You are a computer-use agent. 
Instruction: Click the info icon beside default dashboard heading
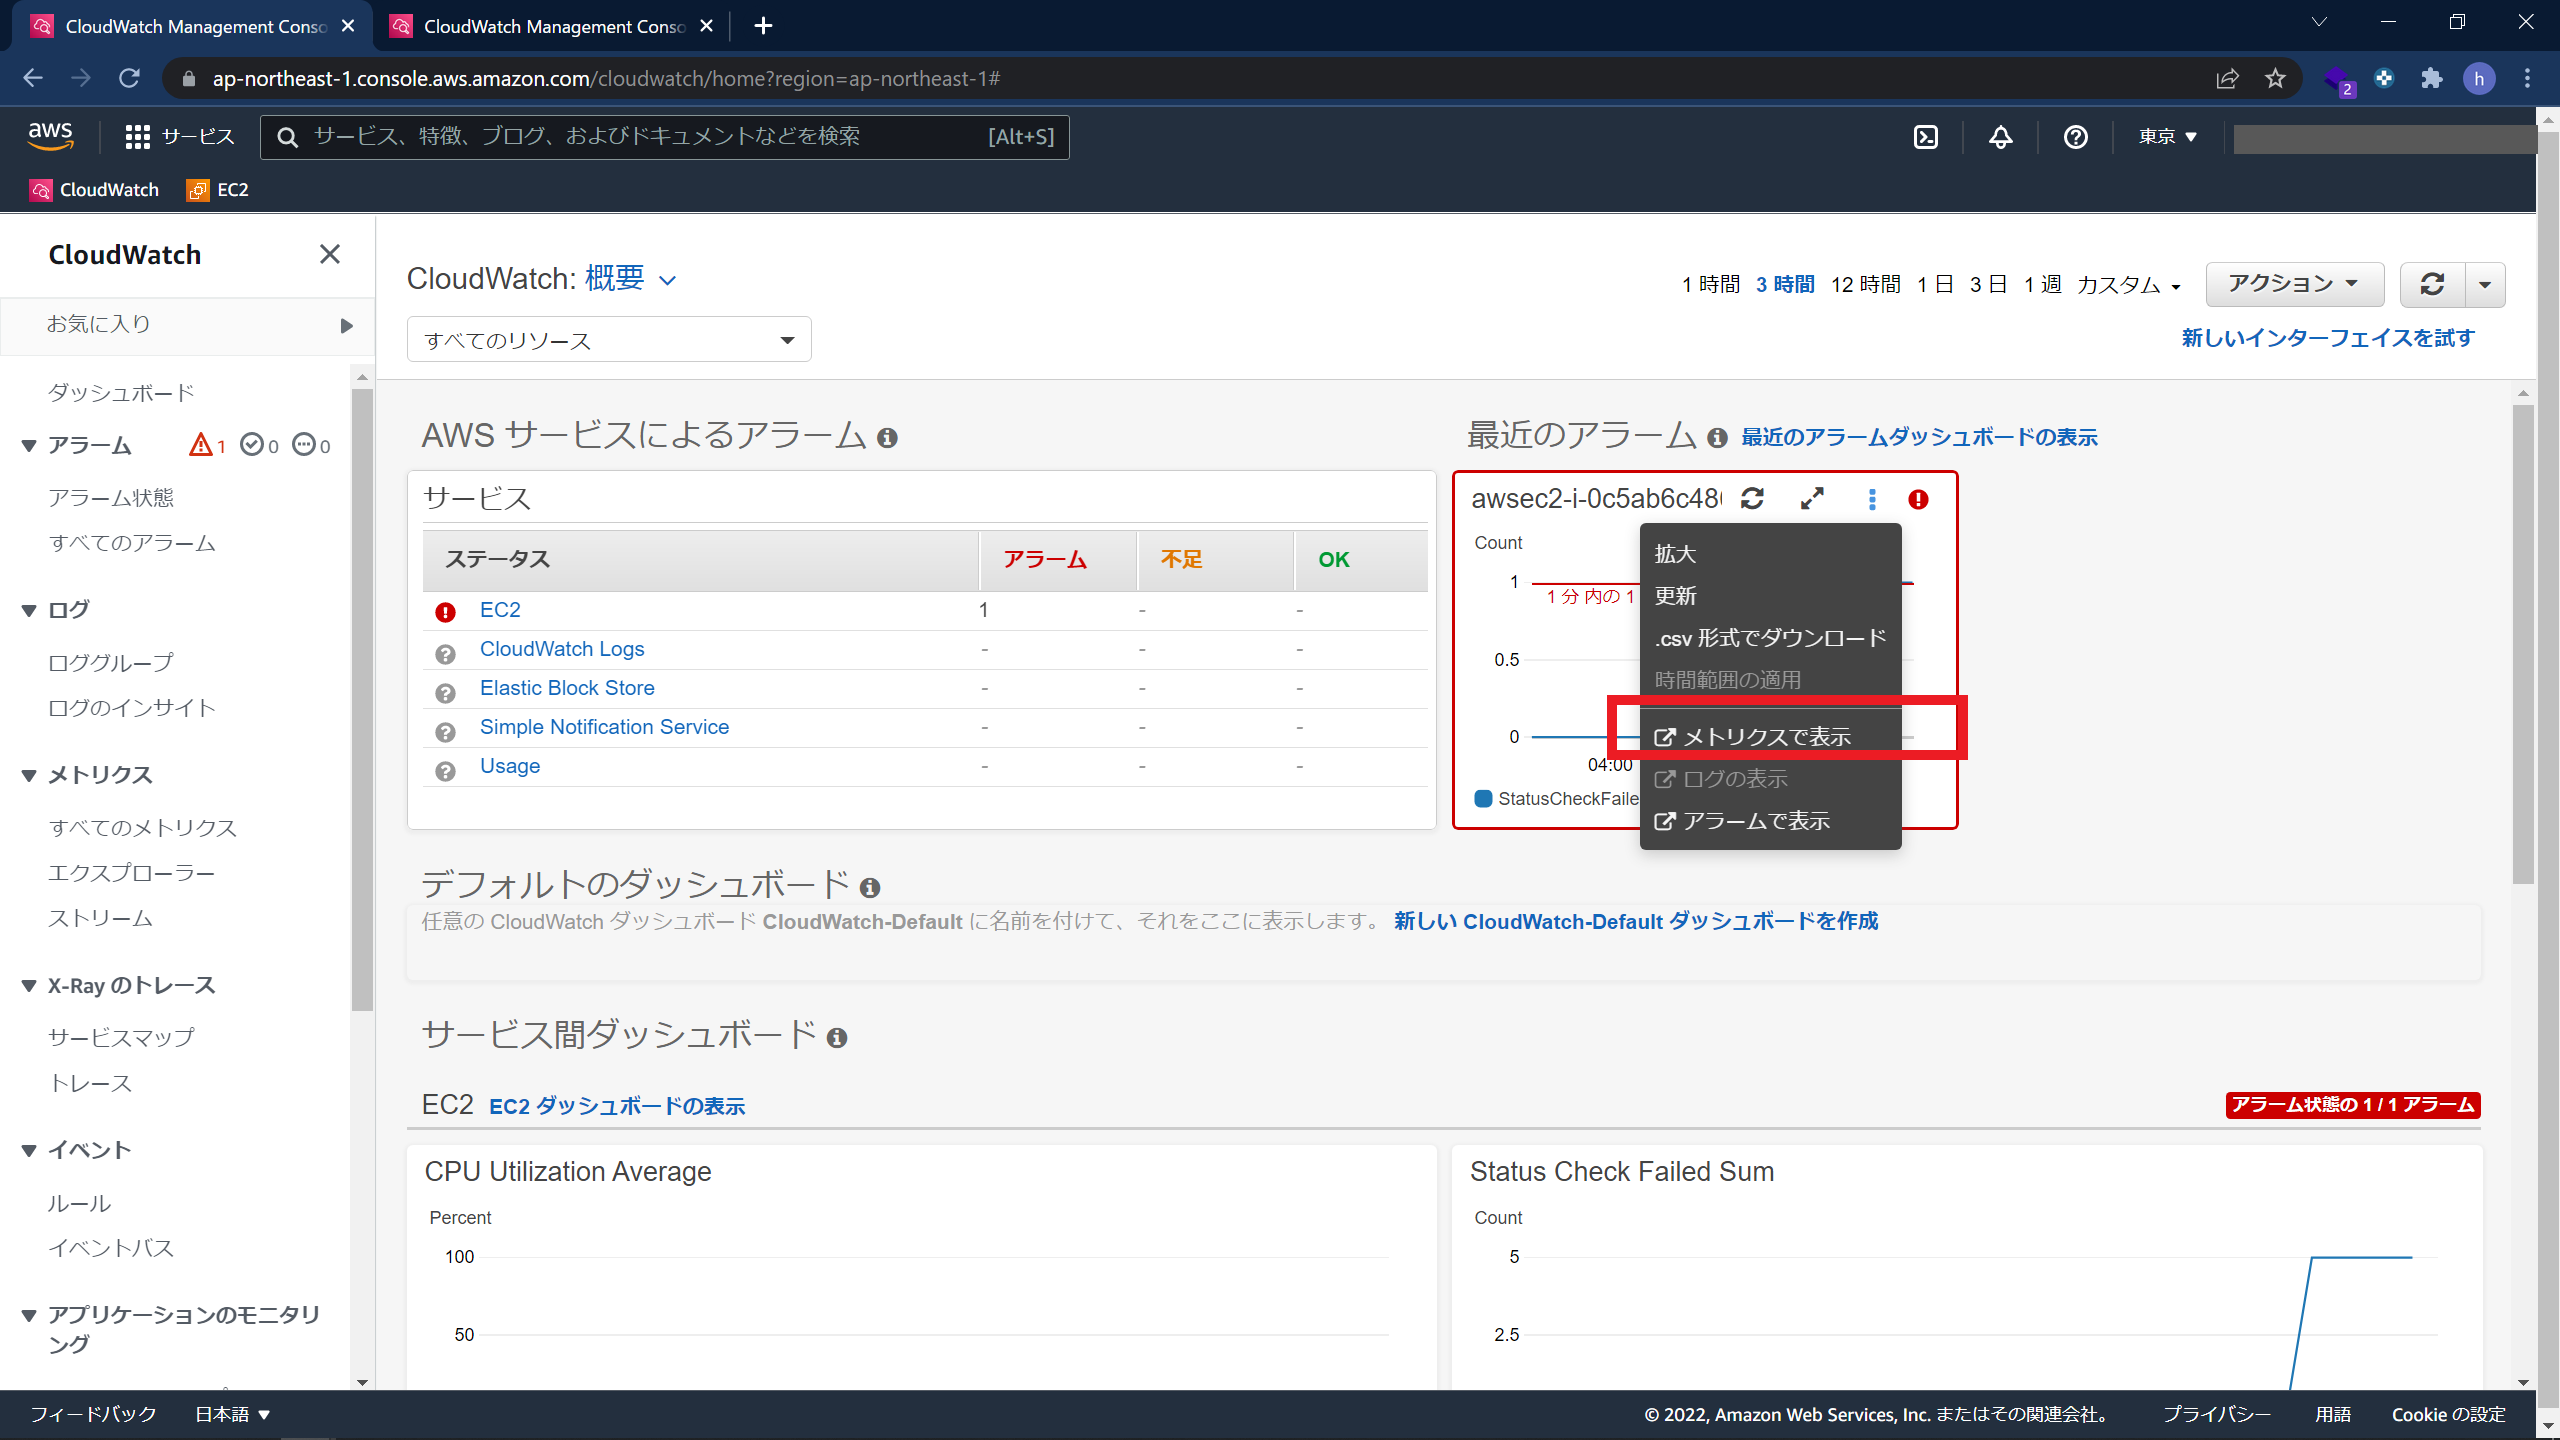click(x=870, y=888)
